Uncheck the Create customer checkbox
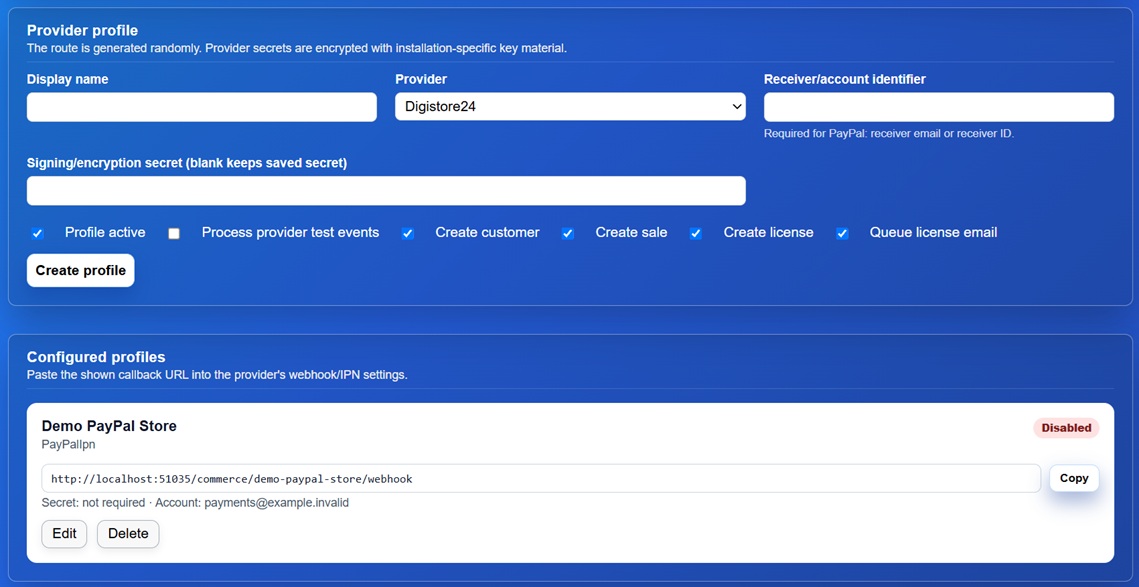 click(408, 233)
